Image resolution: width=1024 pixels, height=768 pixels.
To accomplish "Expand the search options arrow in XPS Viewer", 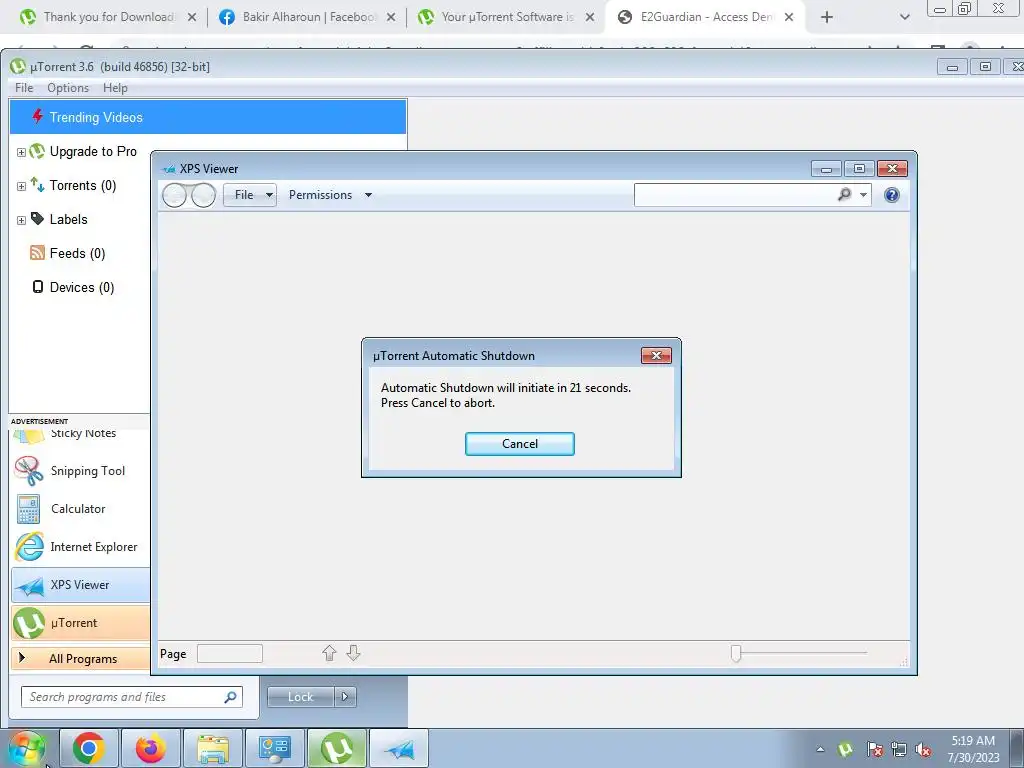I will [x=863, y=195].
